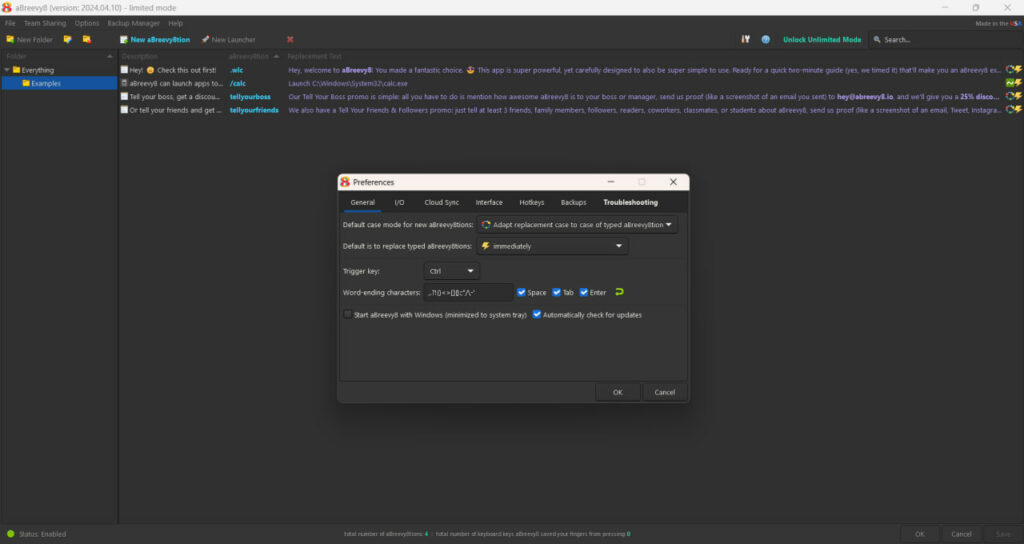The height and width of the screenshot is (544, 1024).
Task: Click the document icon of 'Tell your boss' row
Action: pos(124,97)
